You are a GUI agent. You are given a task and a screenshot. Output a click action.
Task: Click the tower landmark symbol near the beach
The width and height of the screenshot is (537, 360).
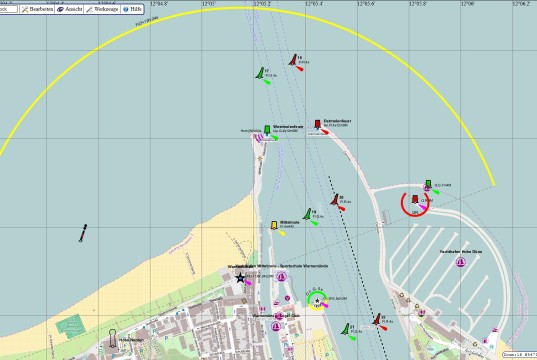[112, 338]
